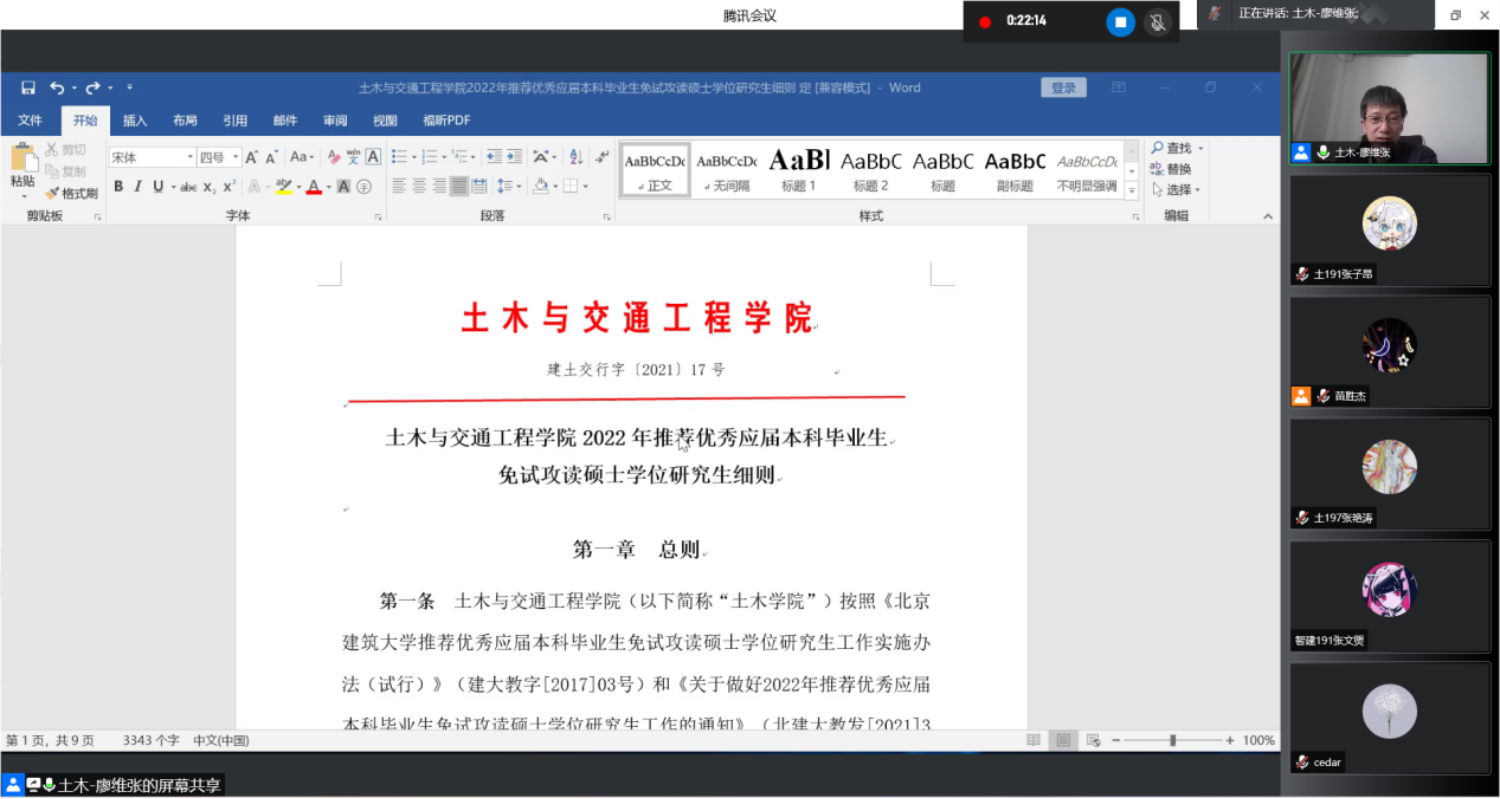Open the font name dropdown (宋体)
This screenshot has width=1500, height=799.
pyautogui.click(x=190, y=157)
